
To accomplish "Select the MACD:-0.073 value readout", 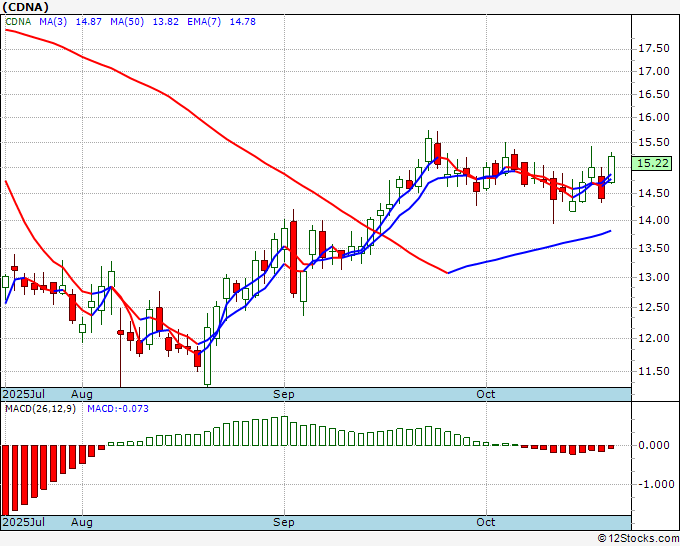I will coord(116,409).
